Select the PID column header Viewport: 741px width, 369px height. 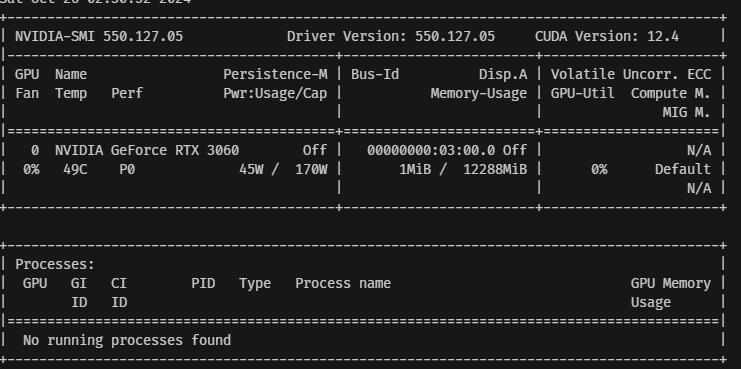203,283
